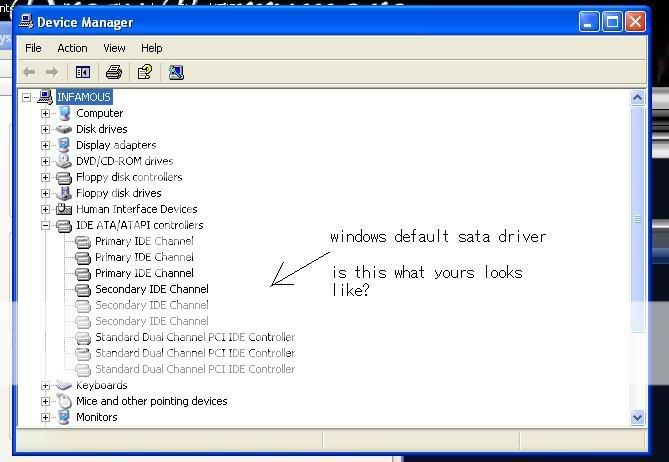Click Scan for hardware changes icon

(176, 72)
